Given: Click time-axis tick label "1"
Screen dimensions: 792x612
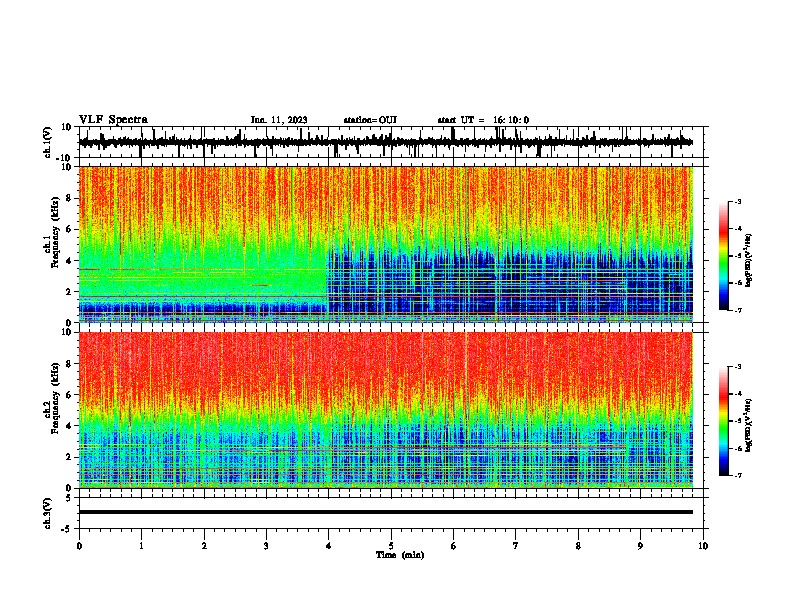Looking at the screenshot, I should [141, 546].
